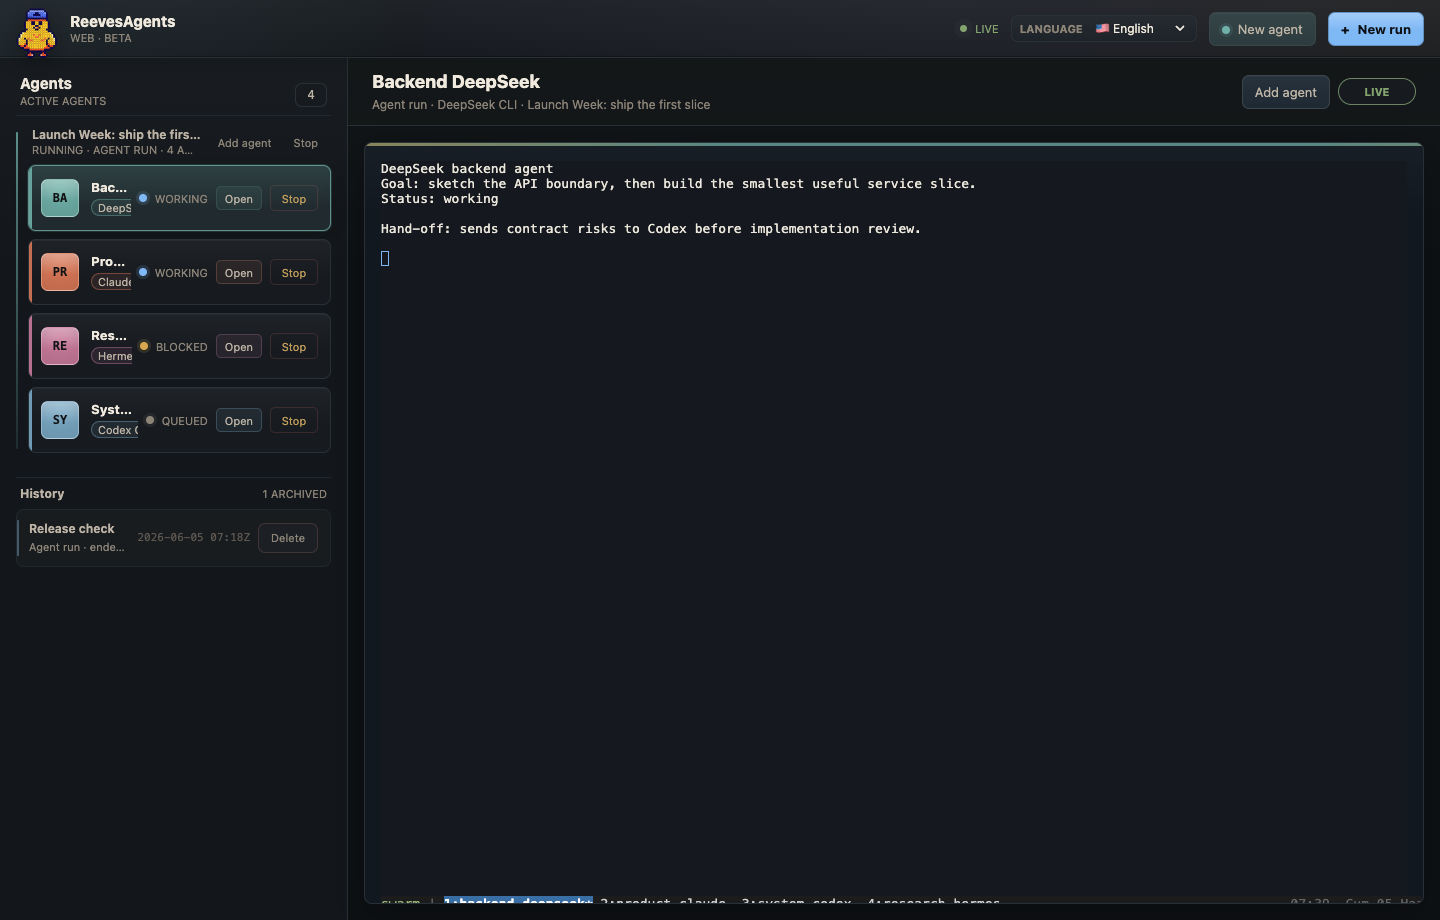This screenshot has height=920, width=1440.
Task: Select the Release check history entry
Action: tap(174, 538)
